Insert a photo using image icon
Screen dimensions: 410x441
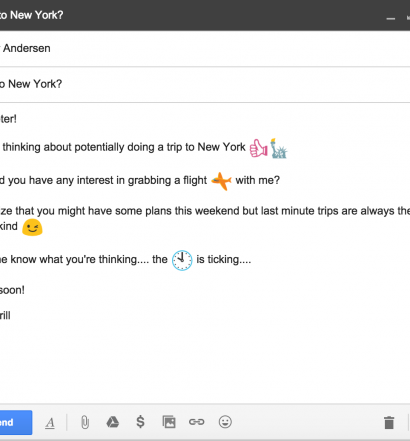pos(169,422)
